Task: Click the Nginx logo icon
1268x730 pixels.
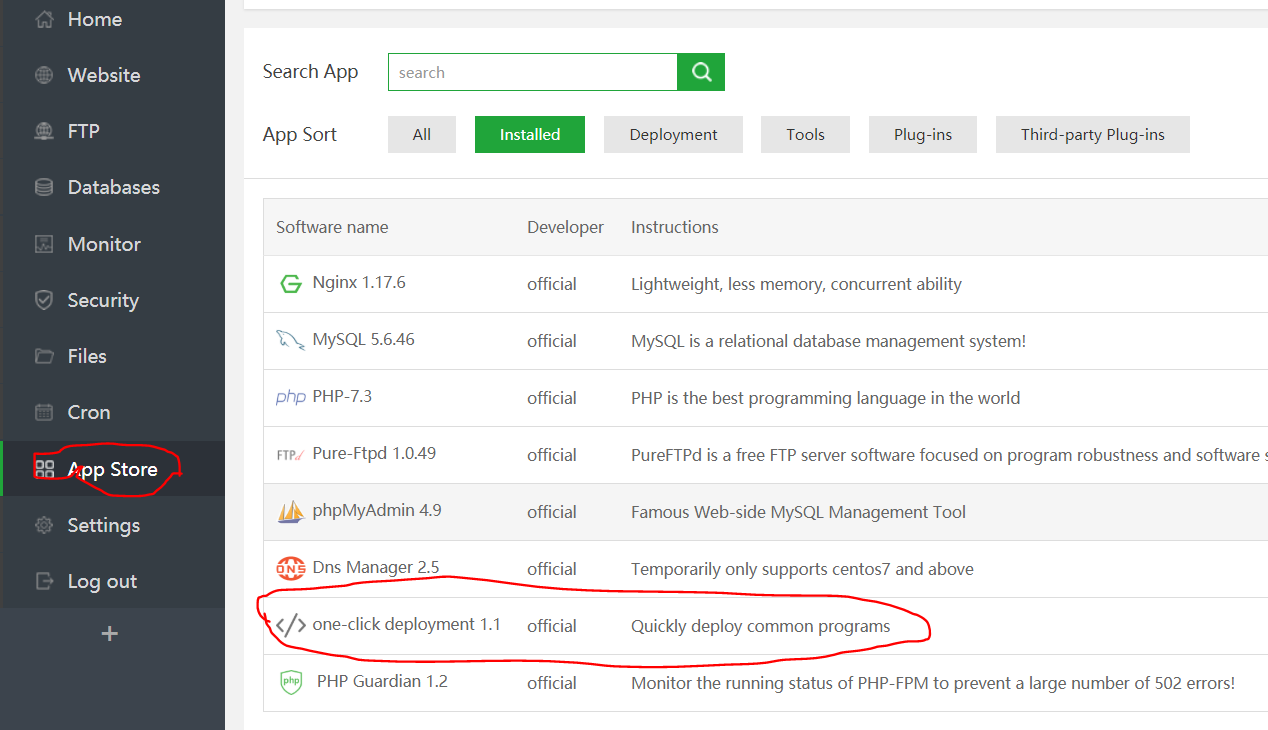Action: pyautogui.click(x=290, y=284)
